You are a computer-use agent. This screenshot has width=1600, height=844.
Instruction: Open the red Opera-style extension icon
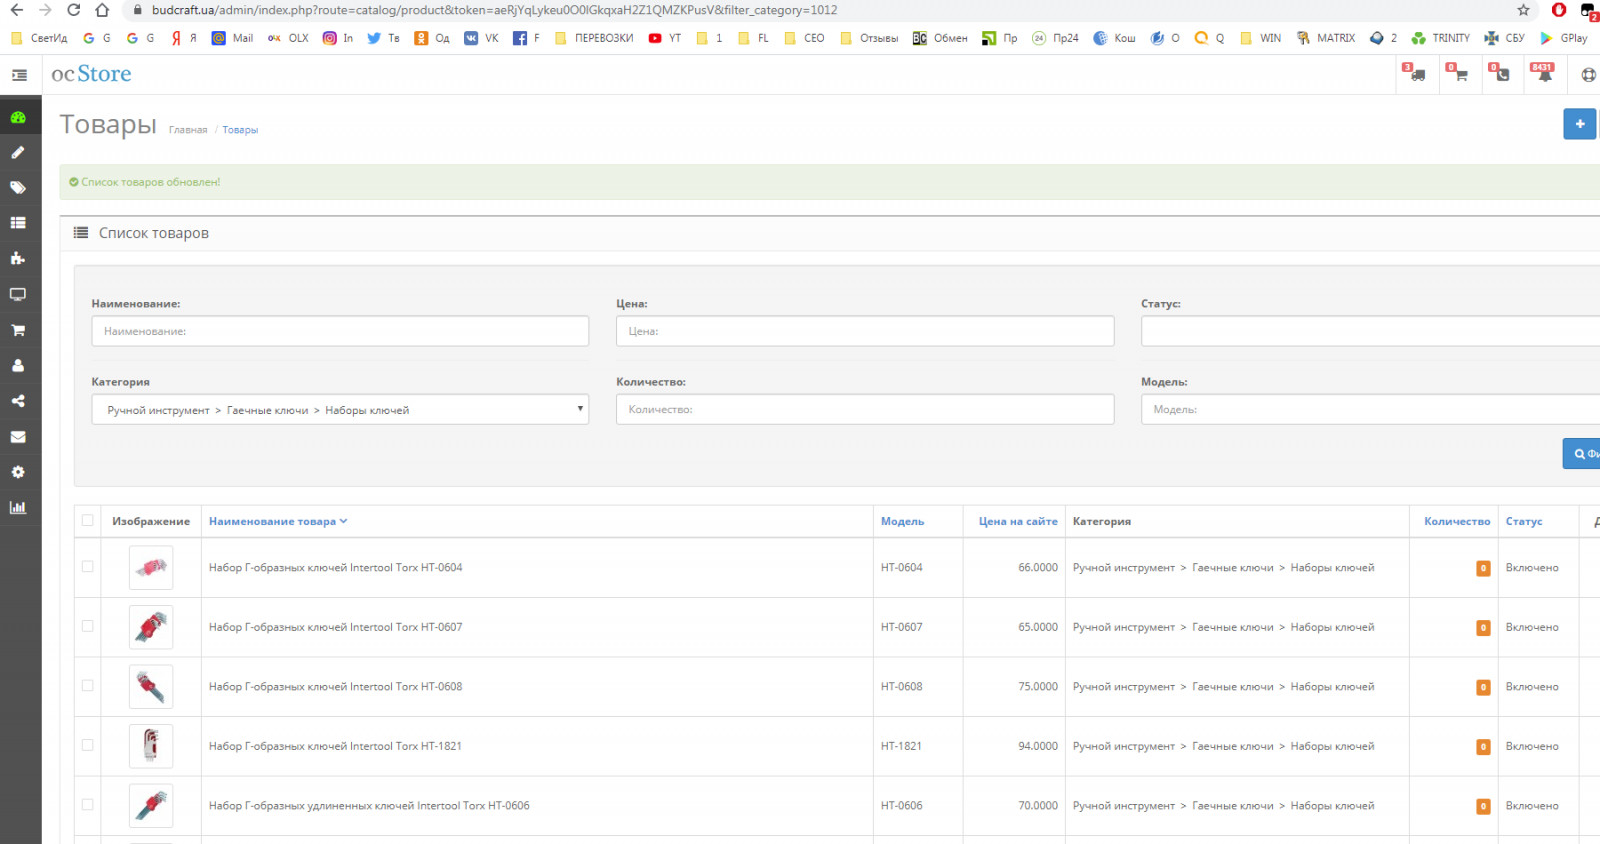1559,10
